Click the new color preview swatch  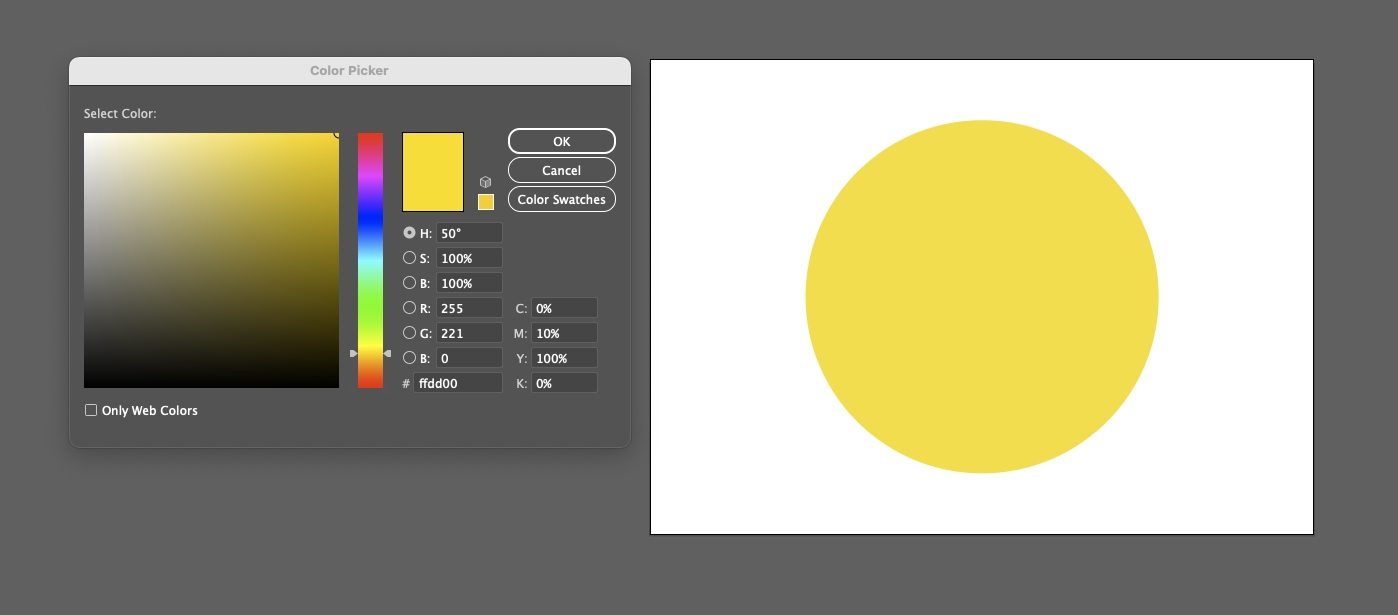coord(432,170)
